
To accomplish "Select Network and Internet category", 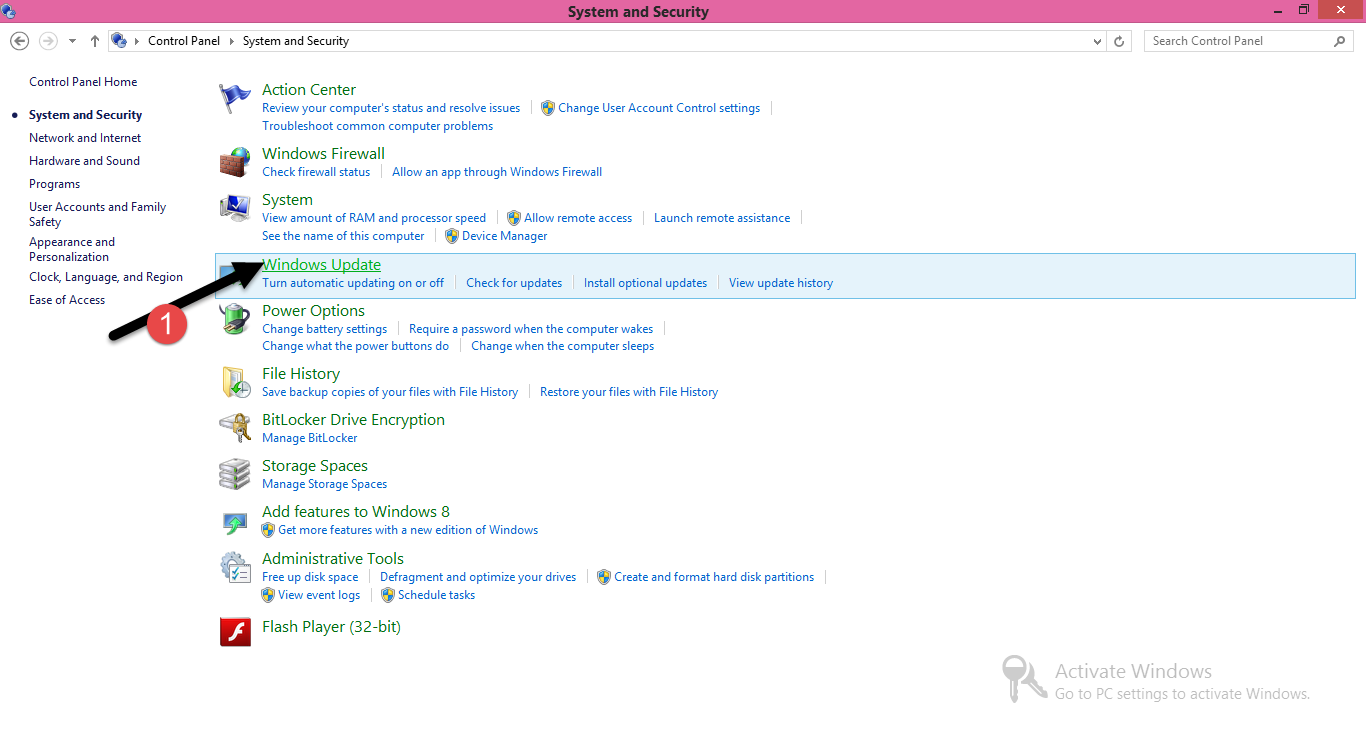I will click(x=85, y=138).
